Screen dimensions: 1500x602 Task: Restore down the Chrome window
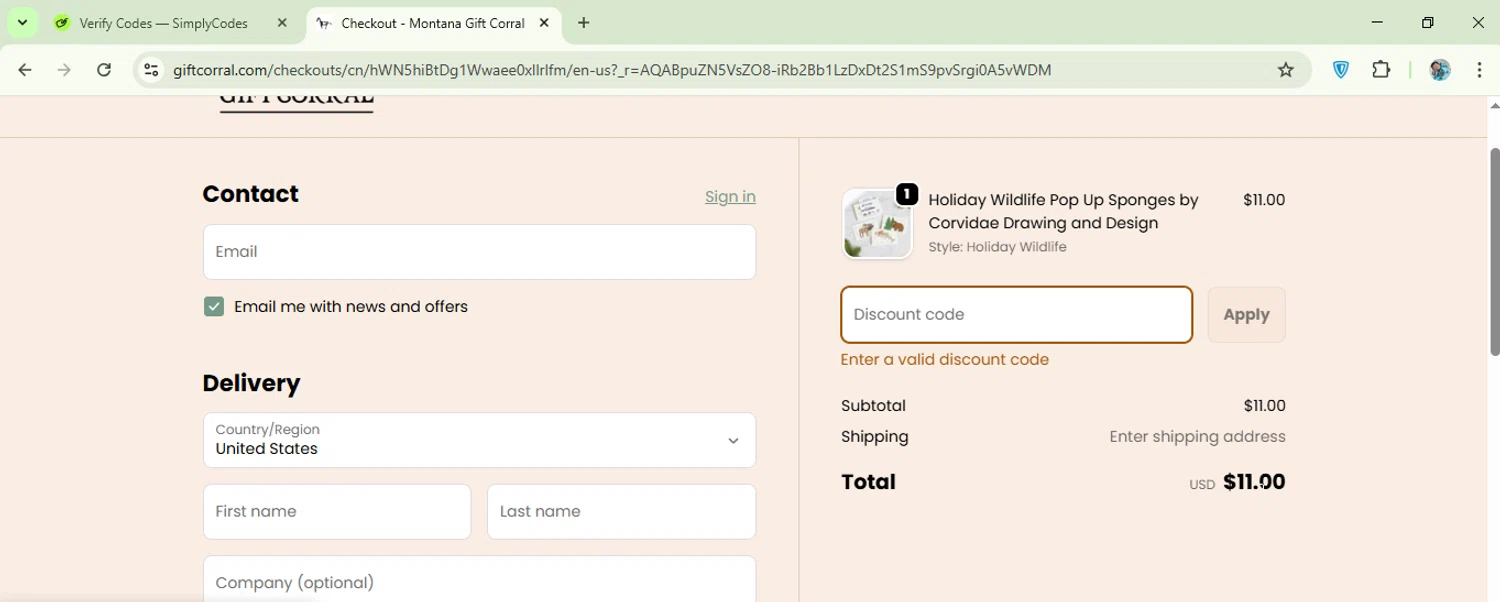[x=1428, y=23]
